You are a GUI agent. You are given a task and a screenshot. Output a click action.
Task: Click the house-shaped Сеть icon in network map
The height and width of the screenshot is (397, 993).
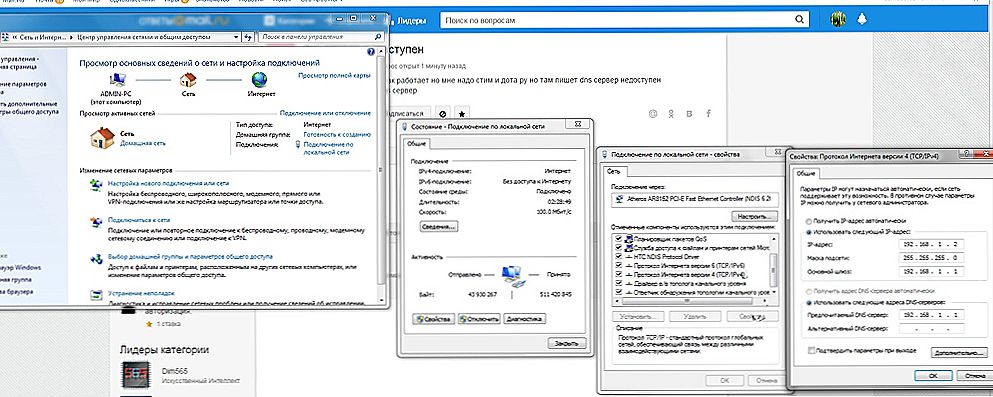[188, 80]
